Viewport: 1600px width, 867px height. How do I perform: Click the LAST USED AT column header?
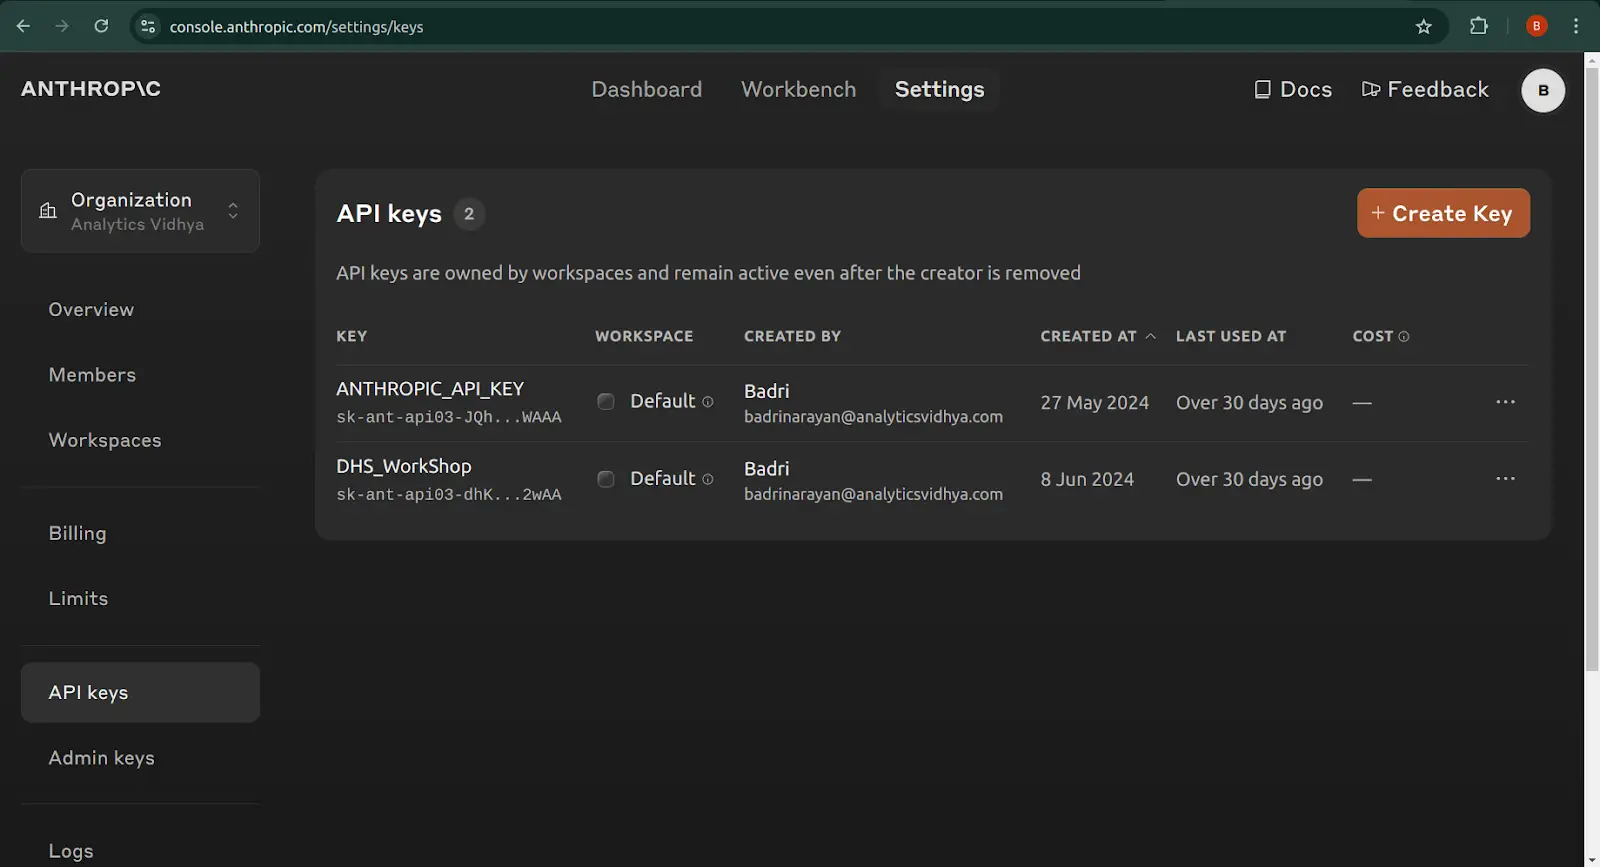tap(1231, 336)
